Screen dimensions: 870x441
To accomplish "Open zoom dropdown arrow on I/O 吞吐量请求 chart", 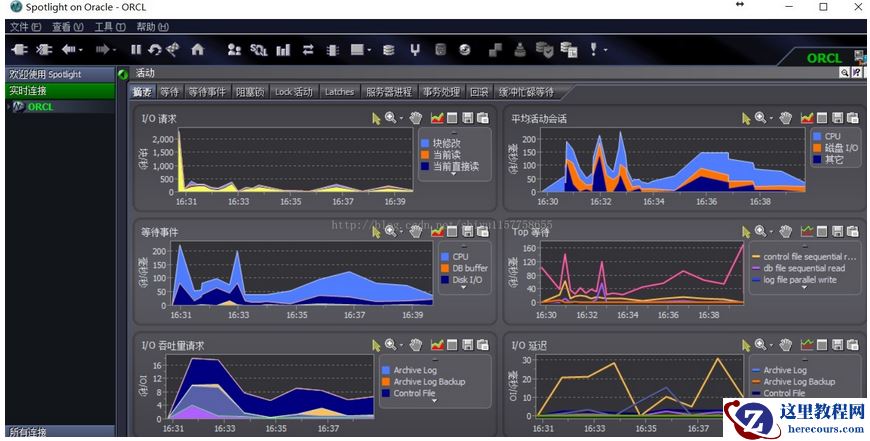I will [402, 344].
